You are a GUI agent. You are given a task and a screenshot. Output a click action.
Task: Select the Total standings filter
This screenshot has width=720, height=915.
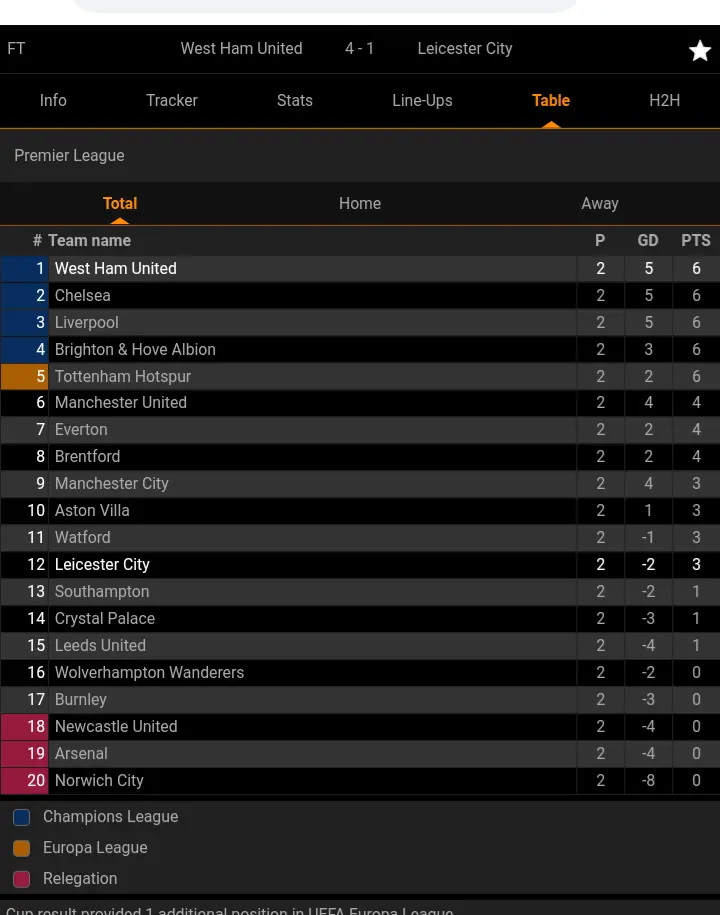click(120, 203)
